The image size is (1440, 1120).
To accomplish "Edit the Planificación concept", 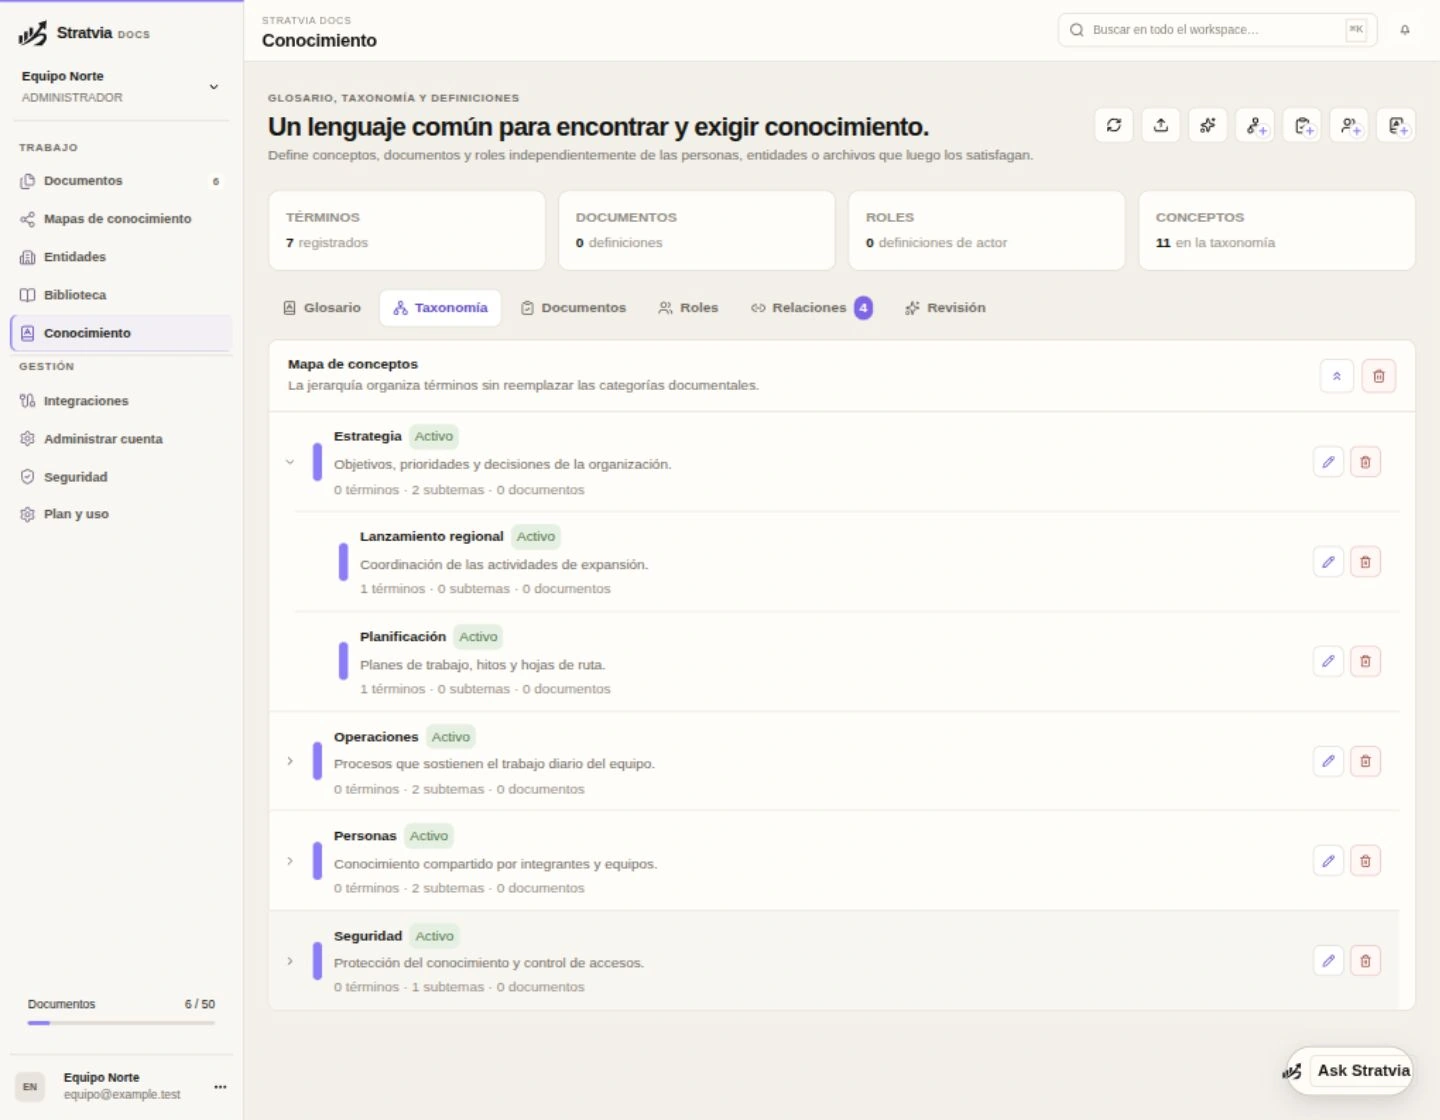I will [x=1328, y=661].
